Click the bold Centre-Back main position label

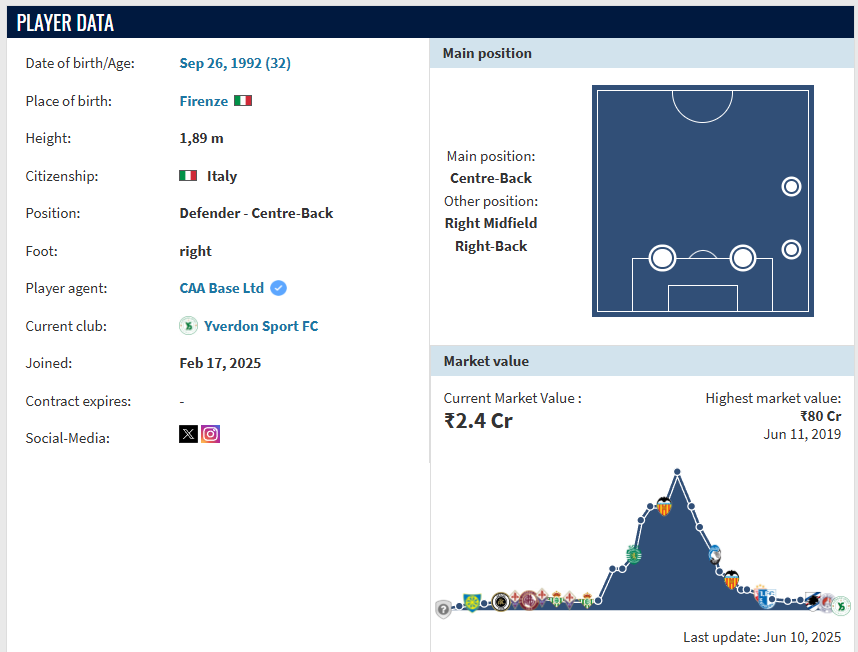point(491,178)
